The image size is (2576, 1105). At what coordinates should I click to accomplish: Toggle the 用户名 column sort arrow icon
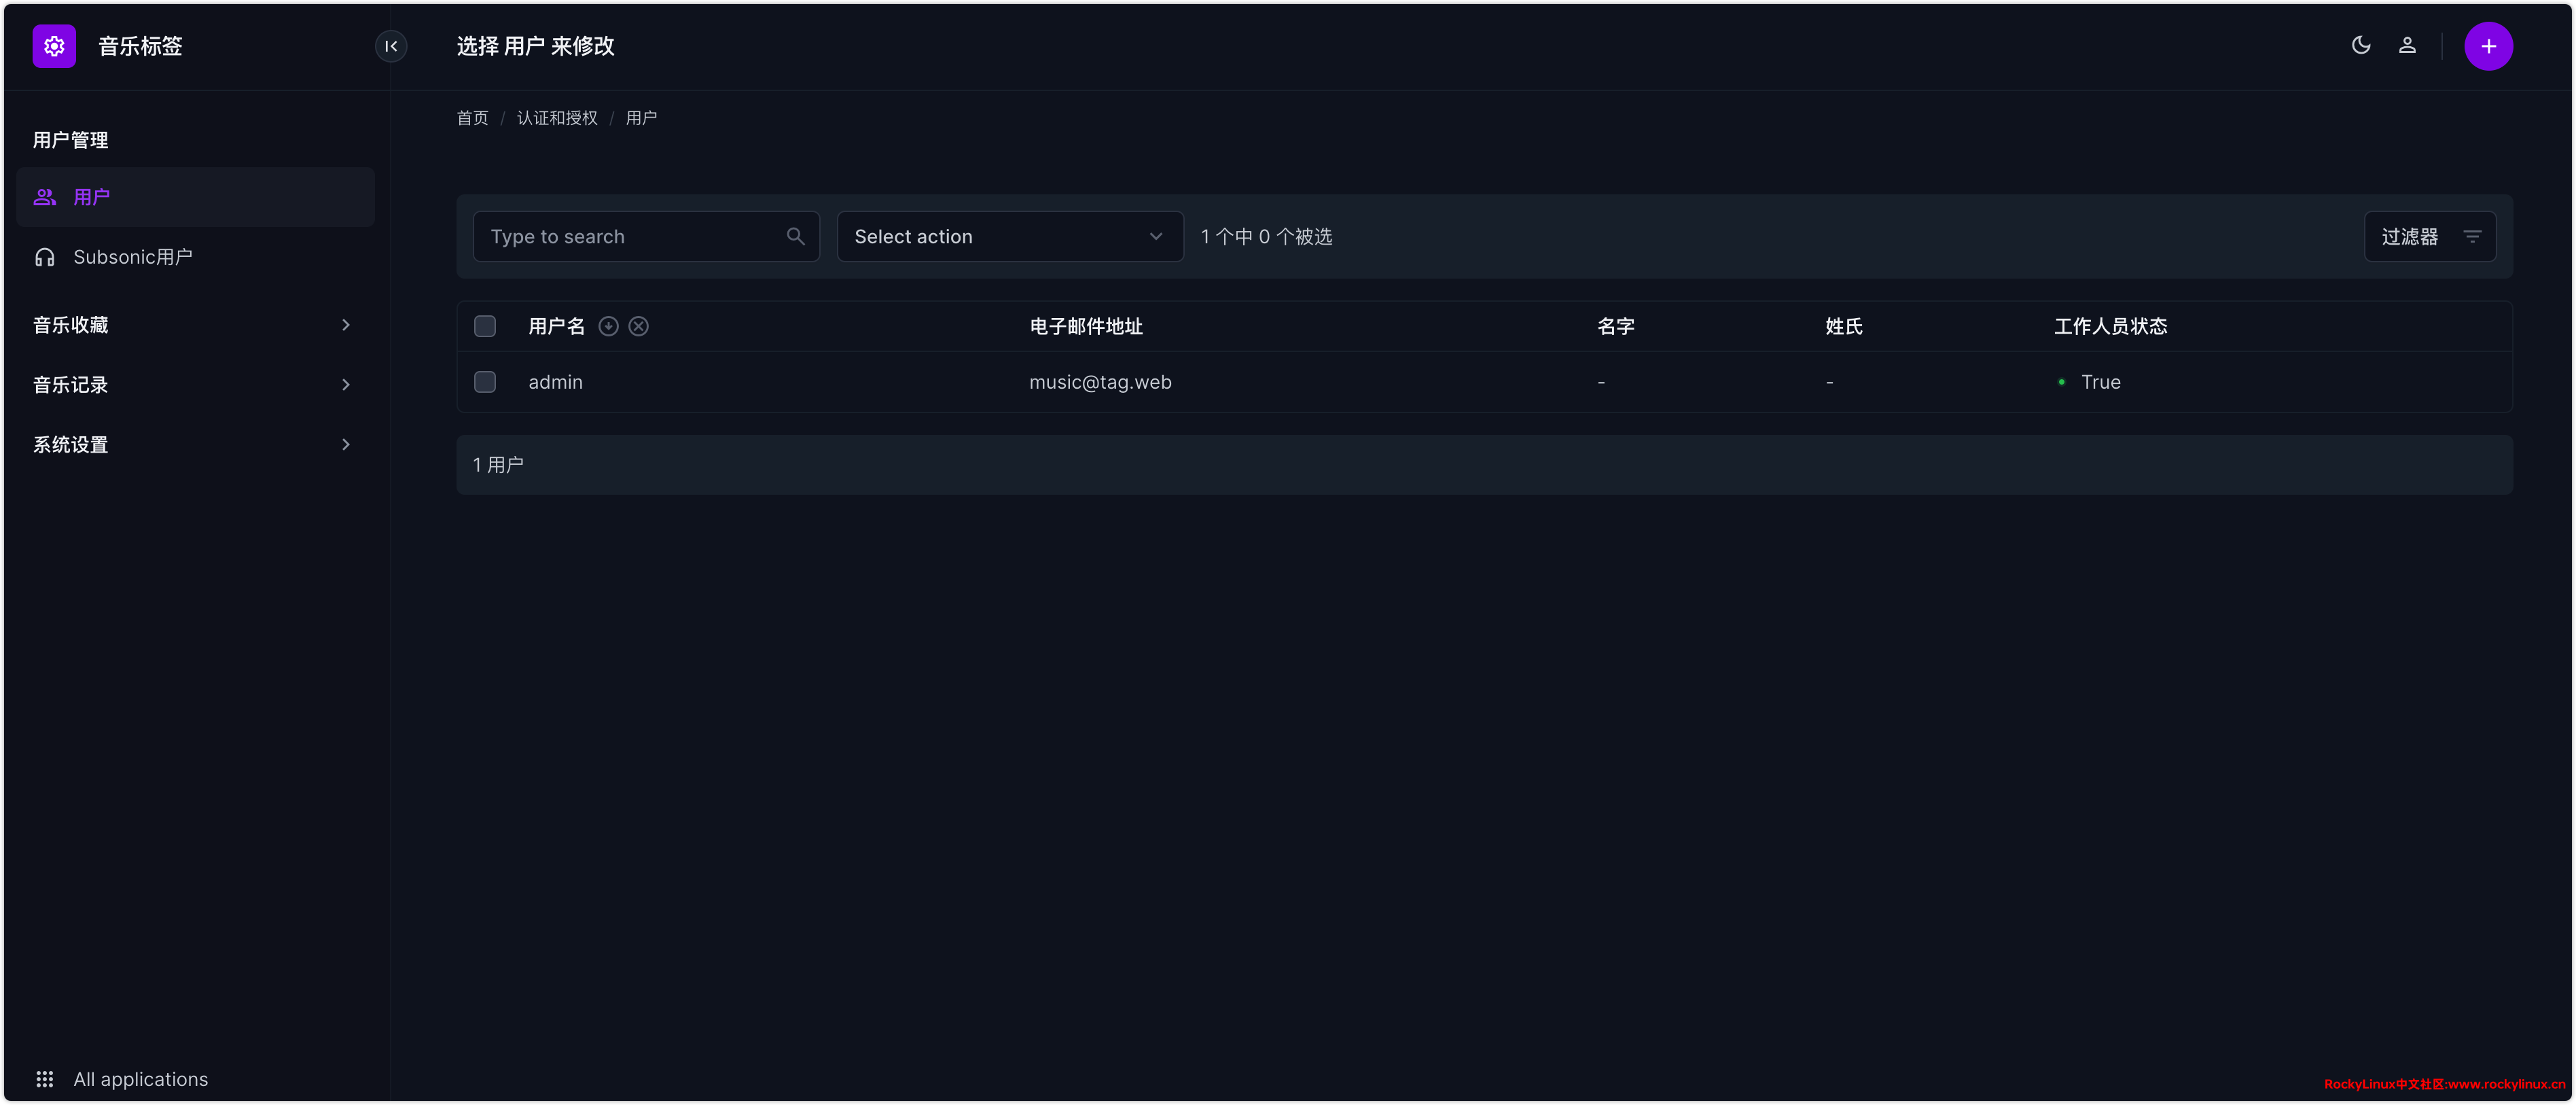(x=608, y=326)
